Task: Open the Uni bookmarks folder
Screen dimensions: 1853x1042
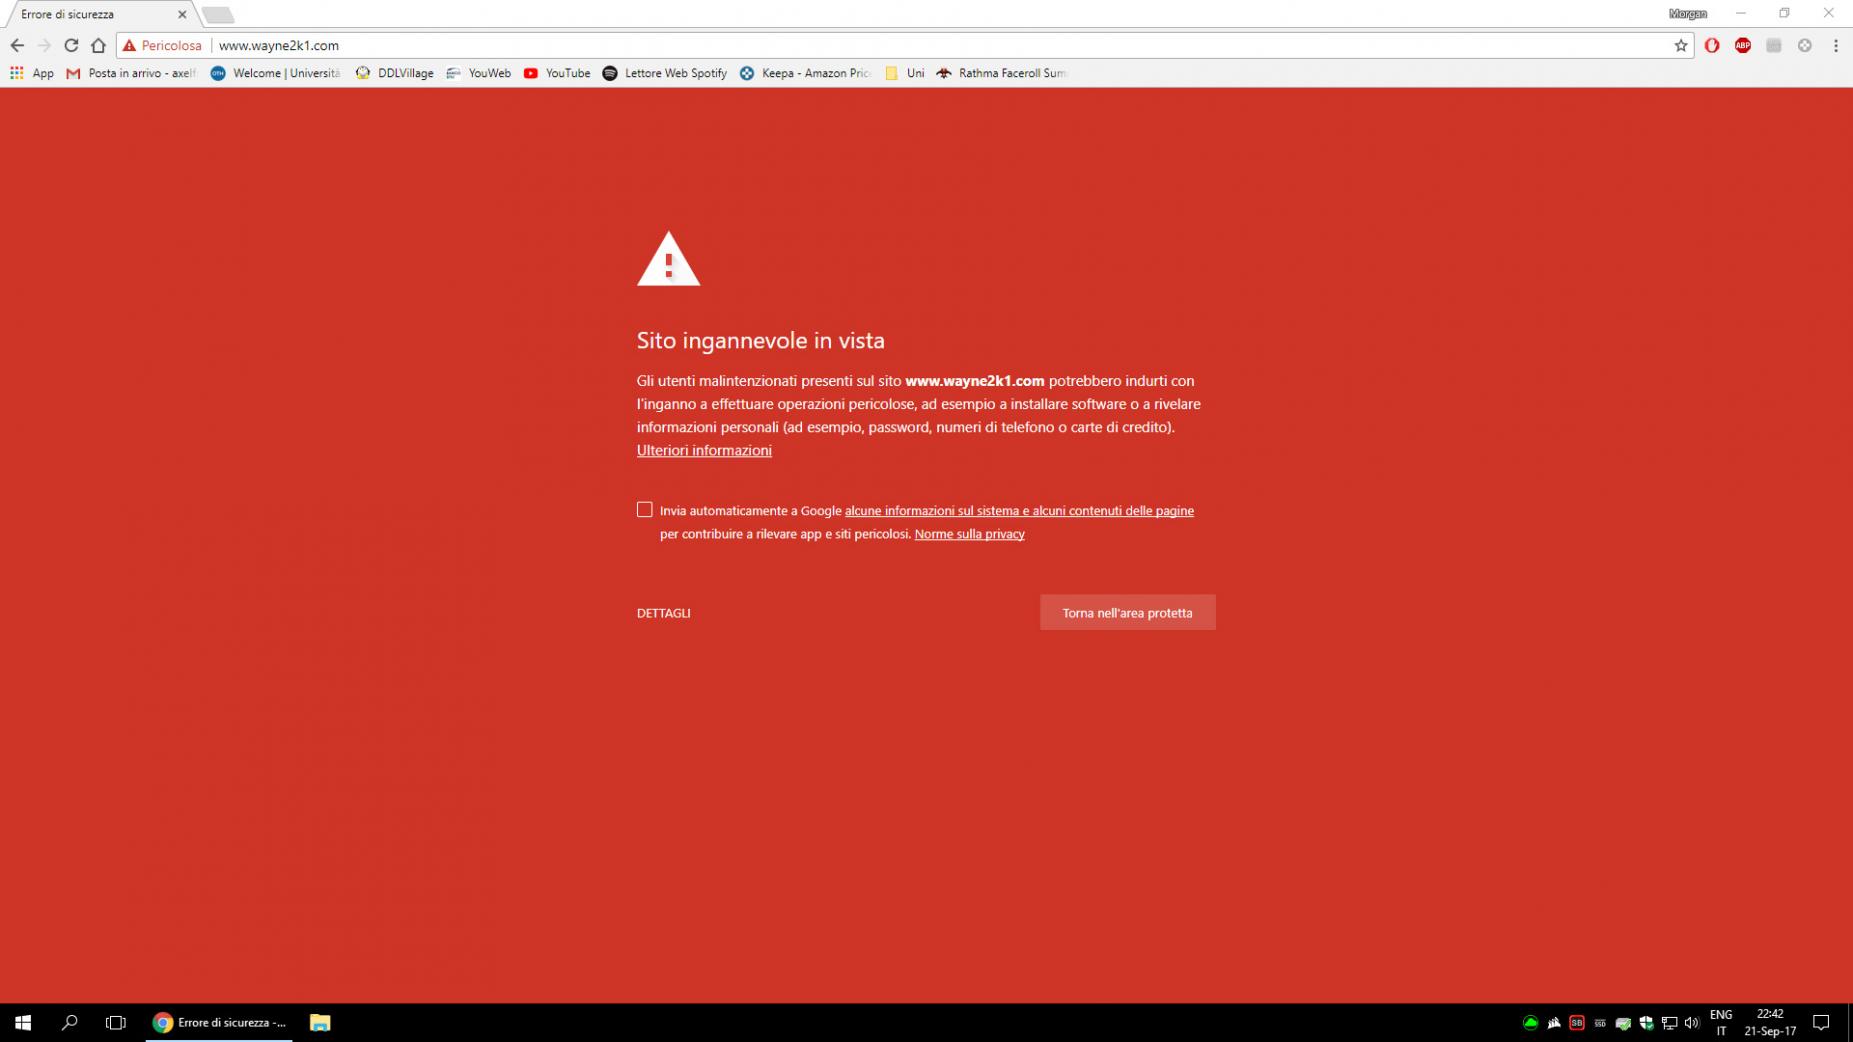Action: click(x=905, y=73)
